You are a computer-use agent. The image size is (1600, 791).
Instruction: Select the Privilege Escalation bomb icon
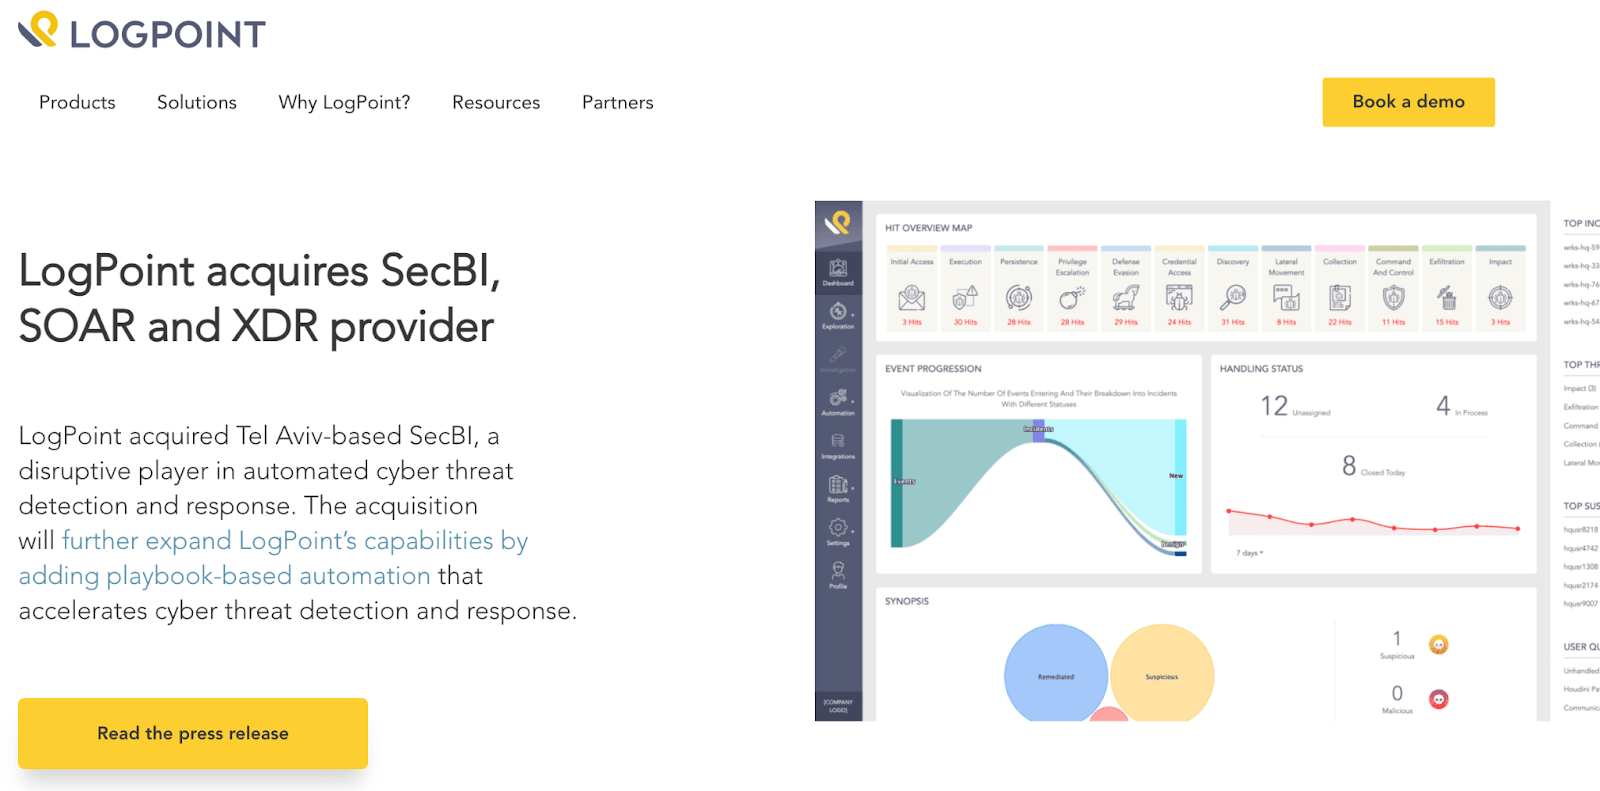[1072, 298]
